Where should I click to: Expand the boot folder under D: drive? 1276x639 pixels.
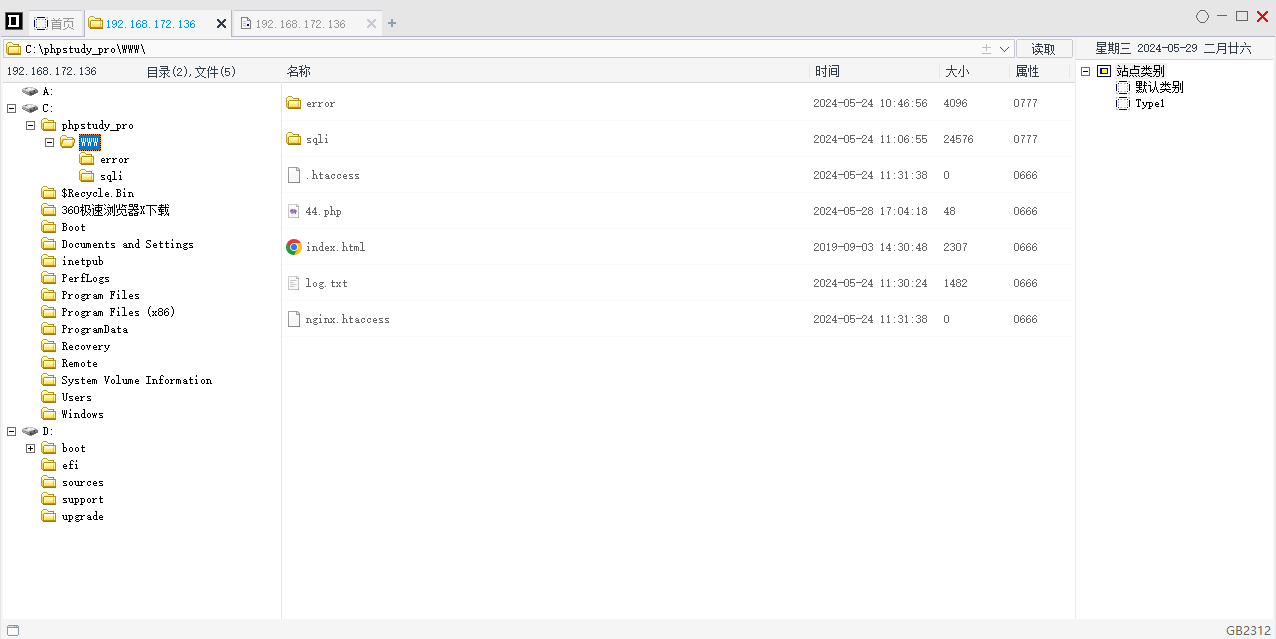tap(31, 448)
